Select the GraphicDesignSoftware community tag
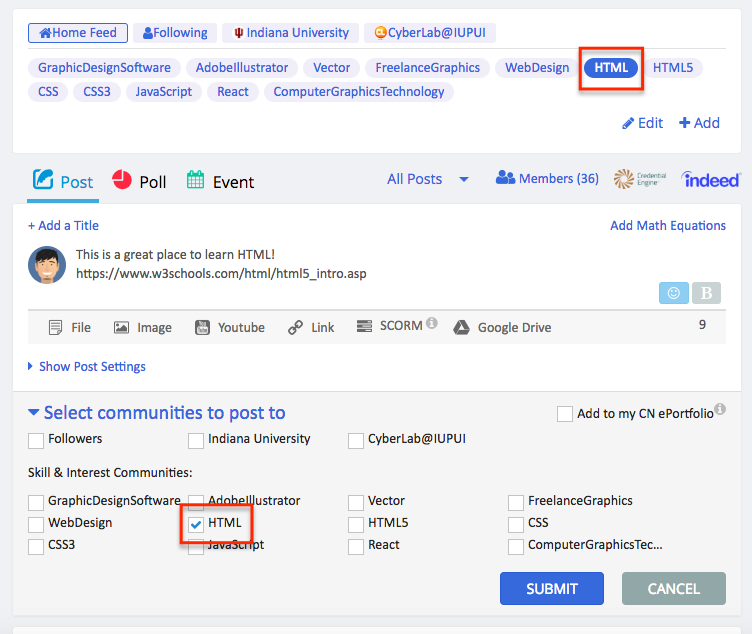Viewport: 752px width, 634px height. pos(104,68)
